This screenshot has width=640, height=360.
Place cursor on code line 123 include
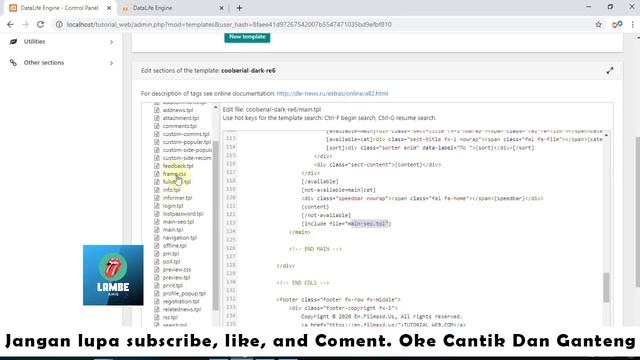[346, 224]
